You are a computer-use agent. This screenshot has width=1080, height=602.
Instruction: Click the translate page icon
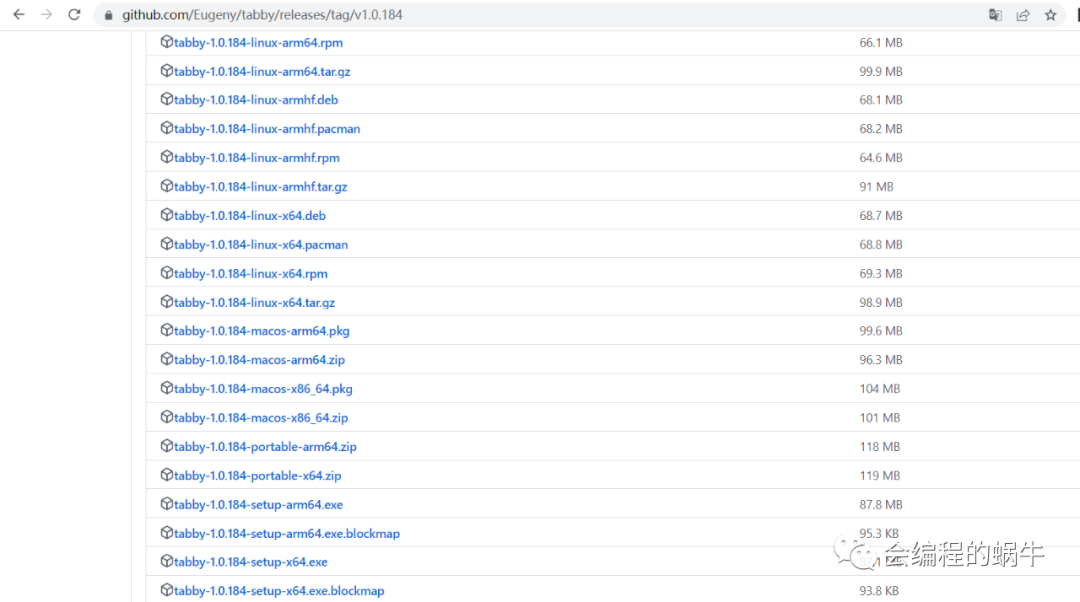point(995,14)
